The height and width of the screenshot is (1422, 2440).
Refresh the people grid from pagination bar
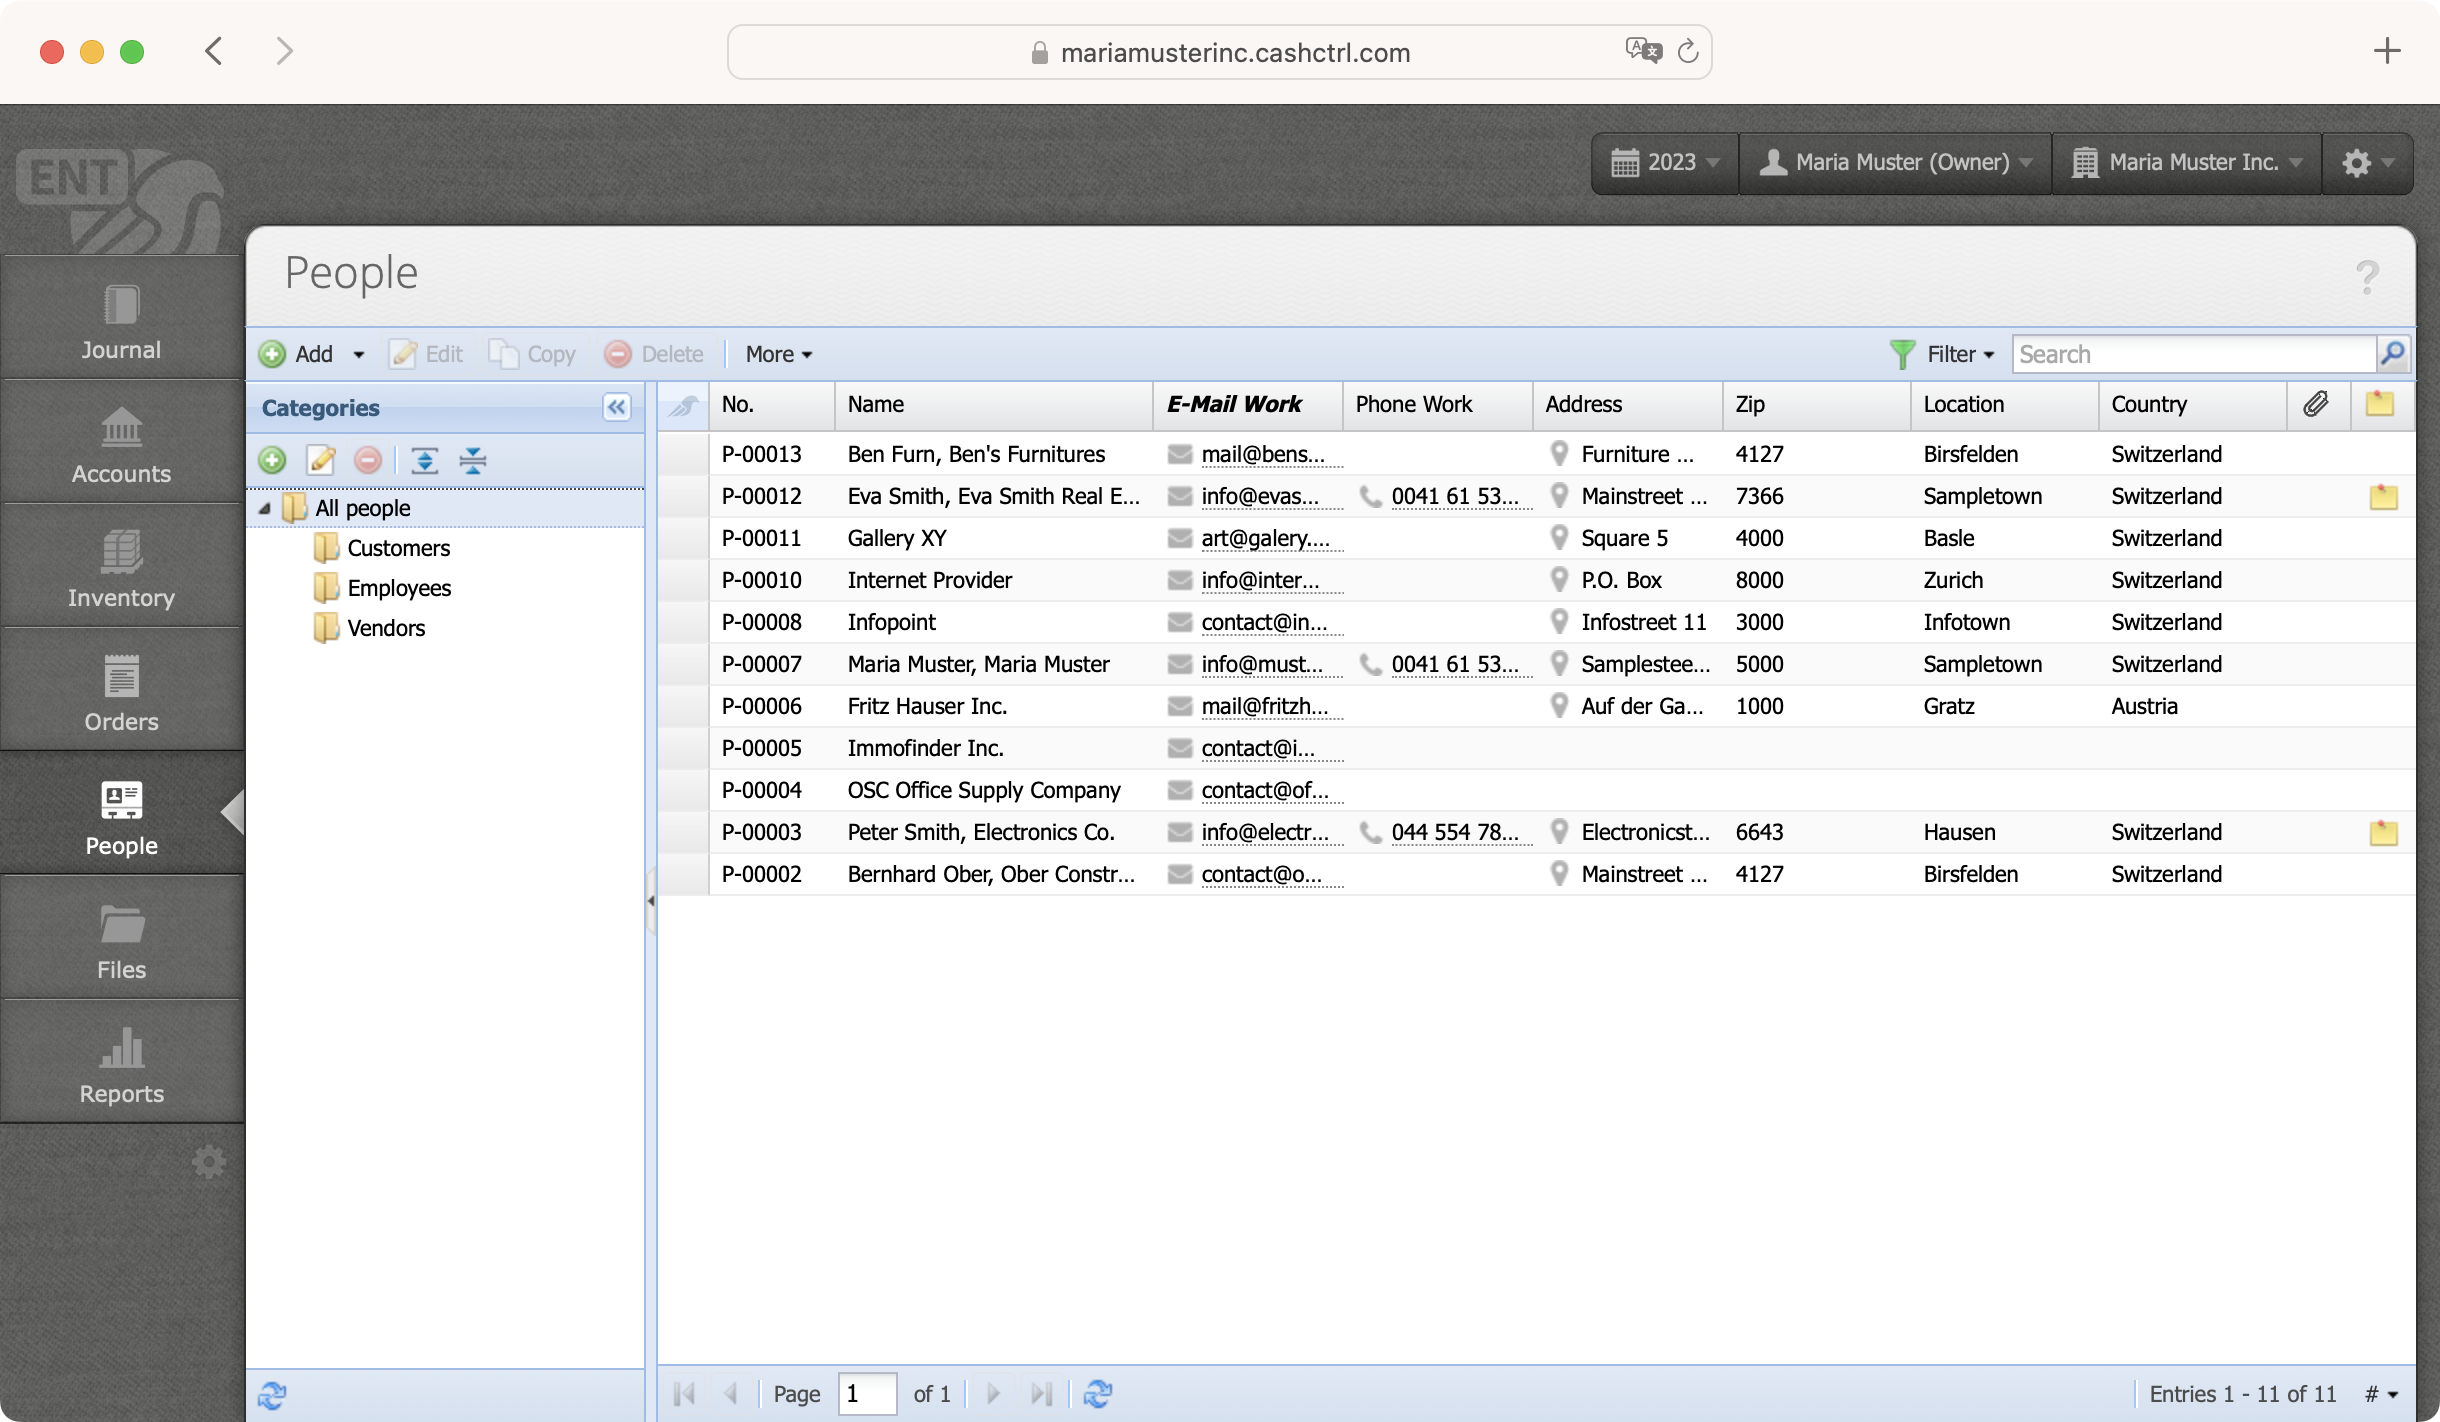tap(1098, 1393)
